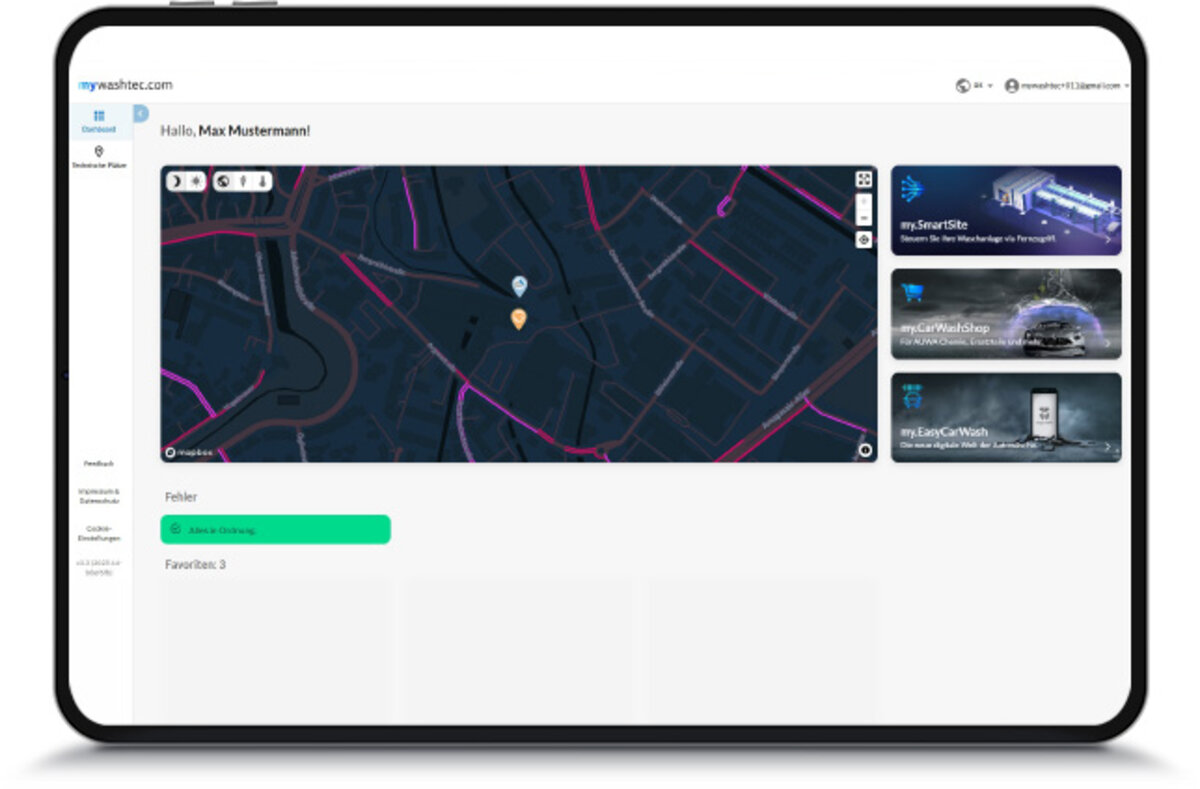This screenshot has height=789, width=1200.
Task: Open the my.EasyCarWash card
Action: point(1006,418)
